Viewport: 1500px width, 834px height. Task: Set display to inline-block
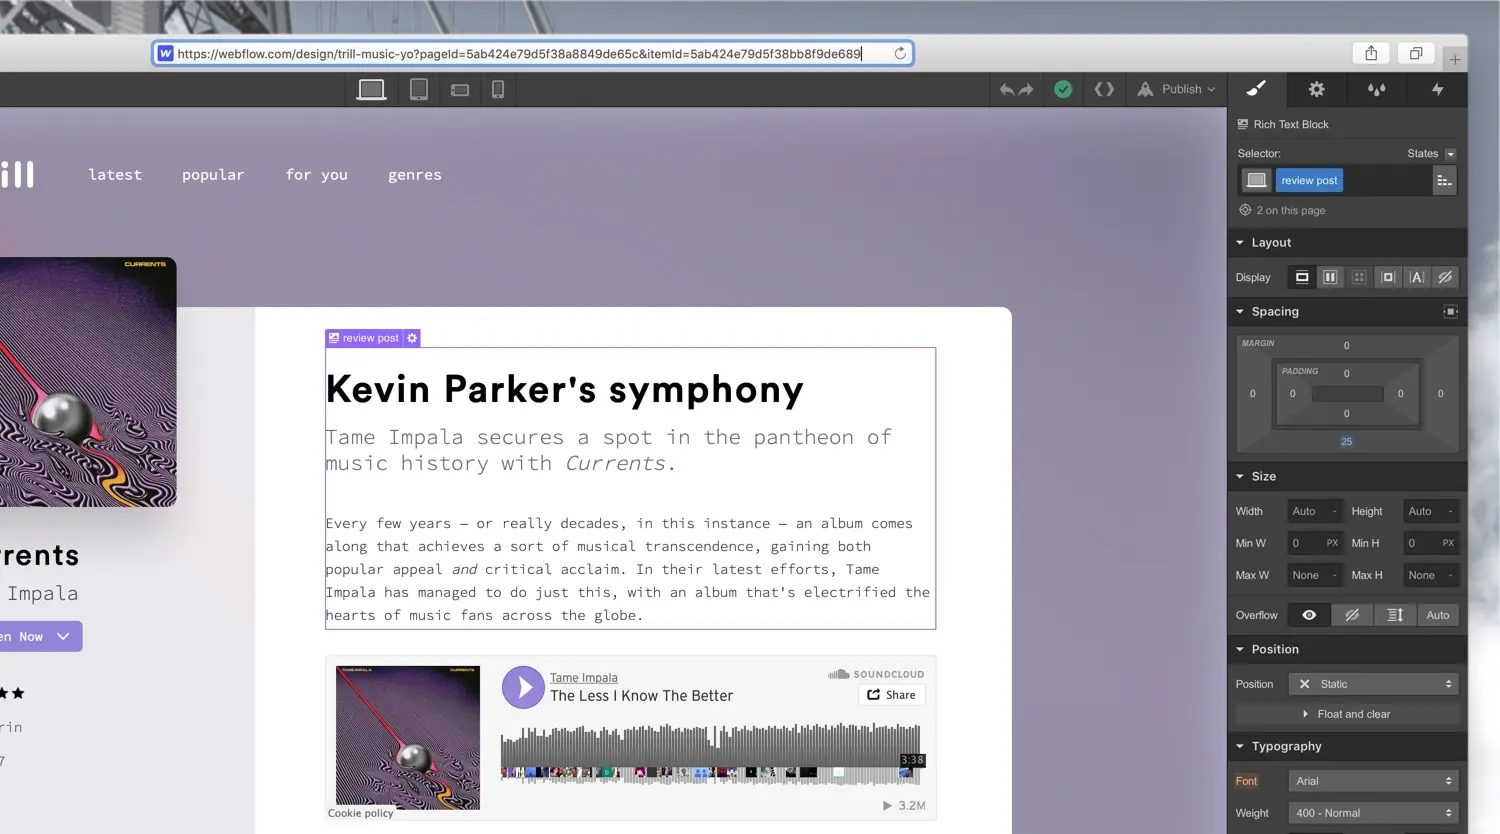1388,277
